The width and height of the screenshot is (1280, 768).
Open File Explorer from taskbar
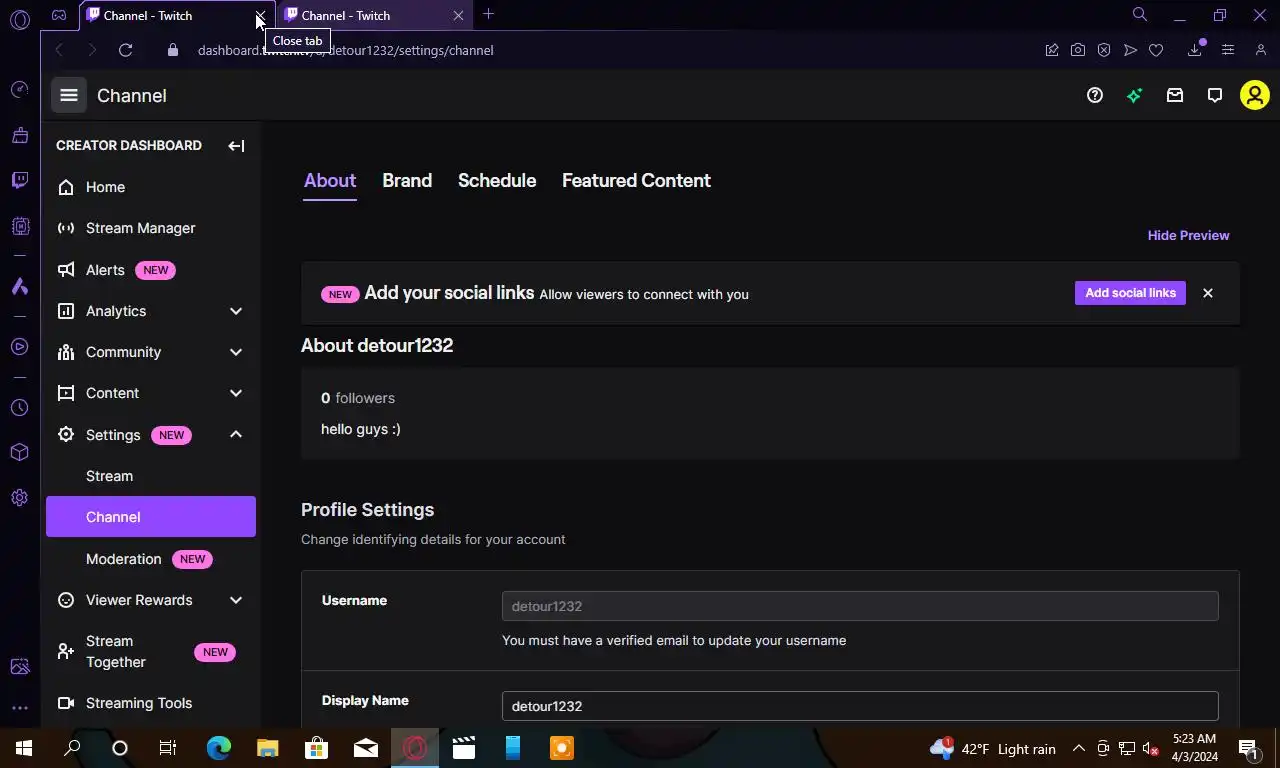pyautogui.click(x=268, y=748)
